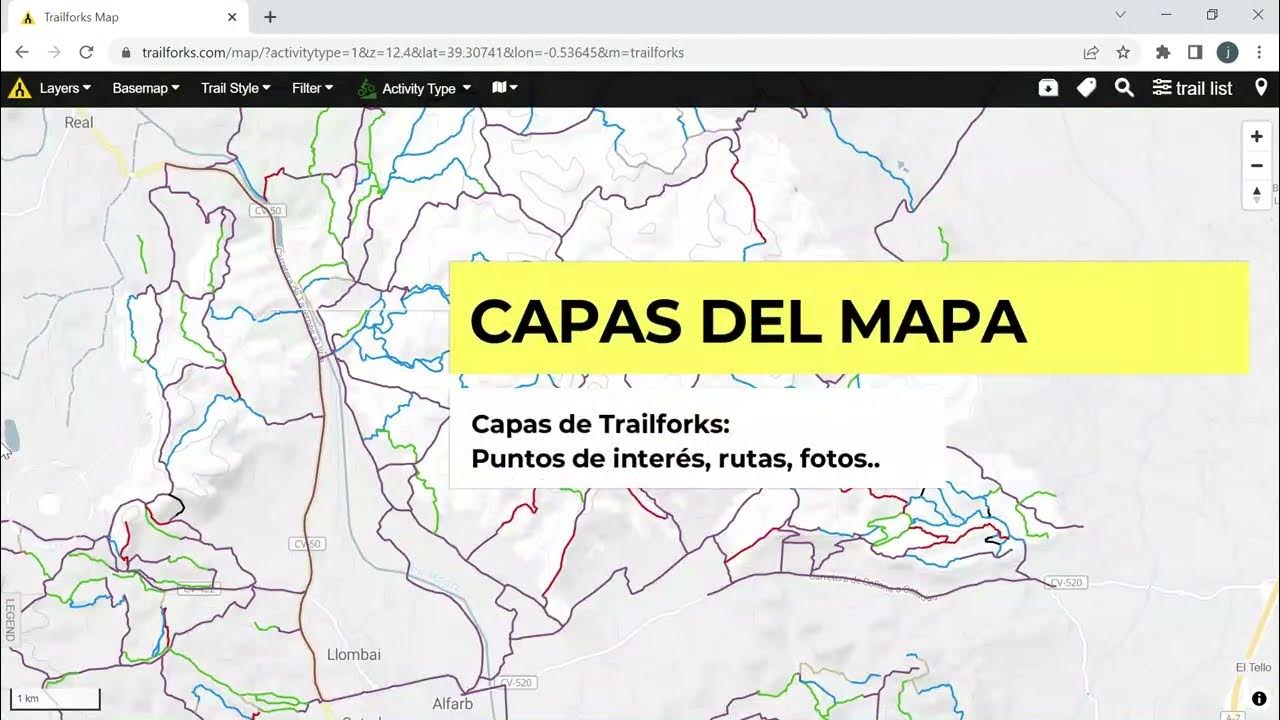Expand the Trail Style dropdown

tap(235, 88)
